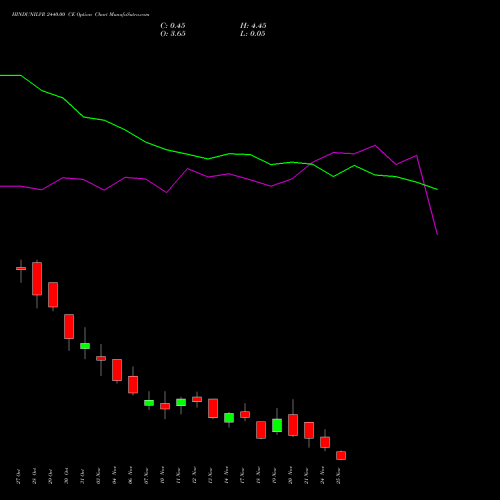Image resolution: width=500 pixels, height=500 pixels.
Task: Click the '19 Nov' date axis label
Action: coord(274,476)
